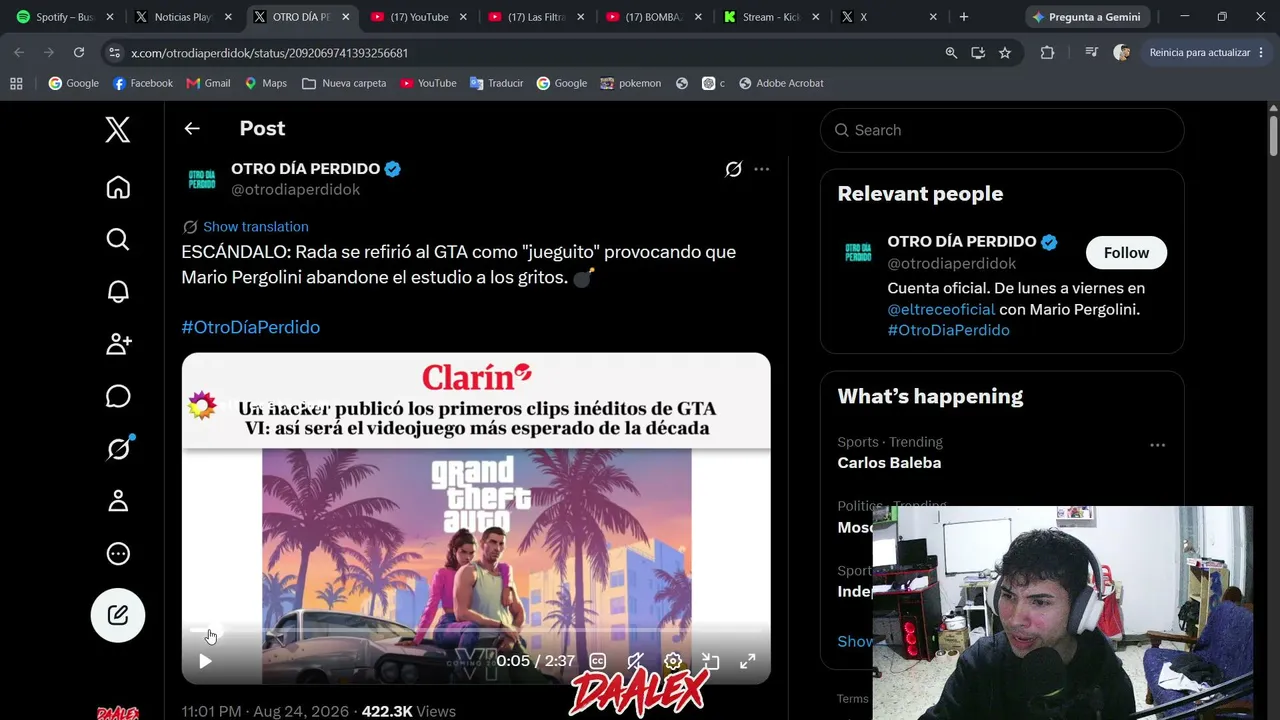Open Chat bubble icon in the X sidebar

tap(118, 397)
